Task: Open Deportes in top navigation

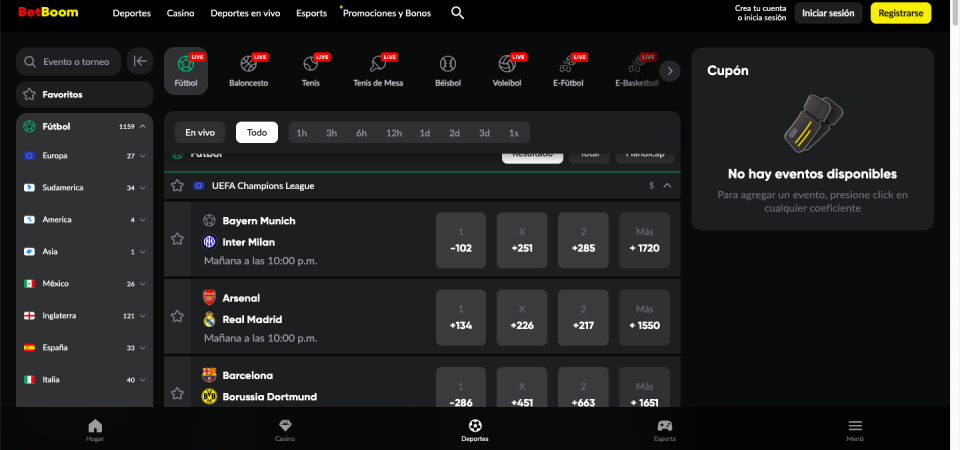Action: click(x=132, y=13)
